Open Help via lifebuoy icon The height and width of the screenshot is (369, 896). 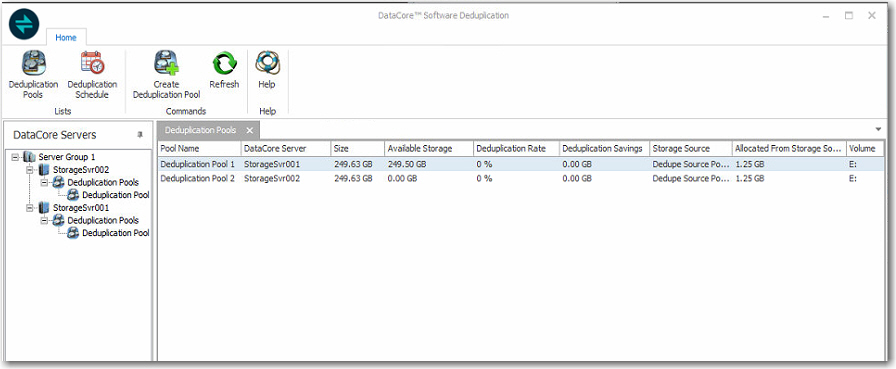point(267,63)
